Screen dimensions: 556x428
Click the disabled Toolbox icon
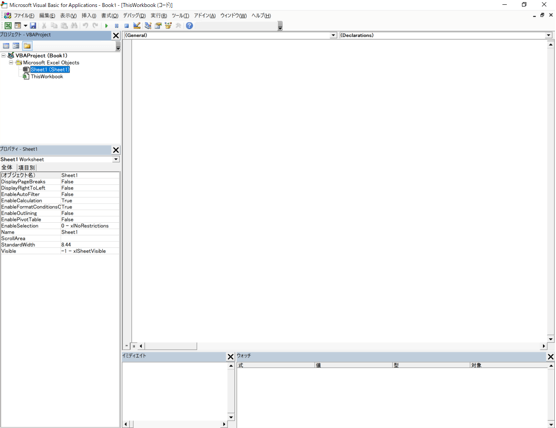click(x=178, y=26)
